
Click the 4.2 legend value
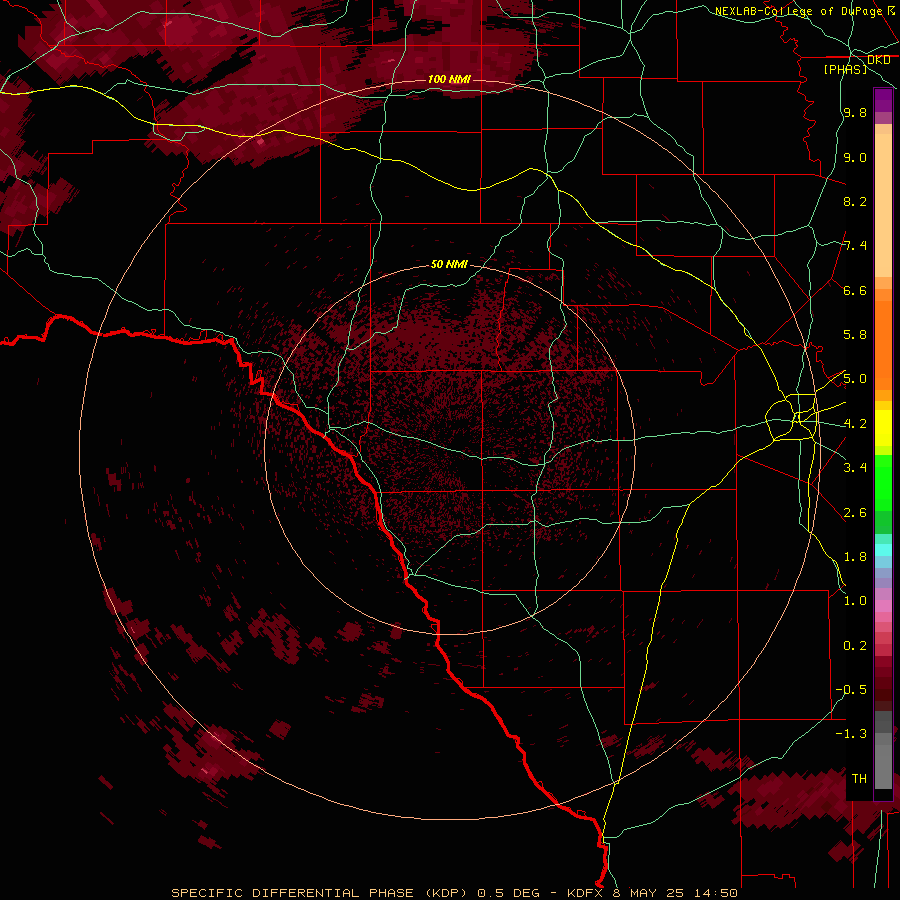[x=855, y=424]
